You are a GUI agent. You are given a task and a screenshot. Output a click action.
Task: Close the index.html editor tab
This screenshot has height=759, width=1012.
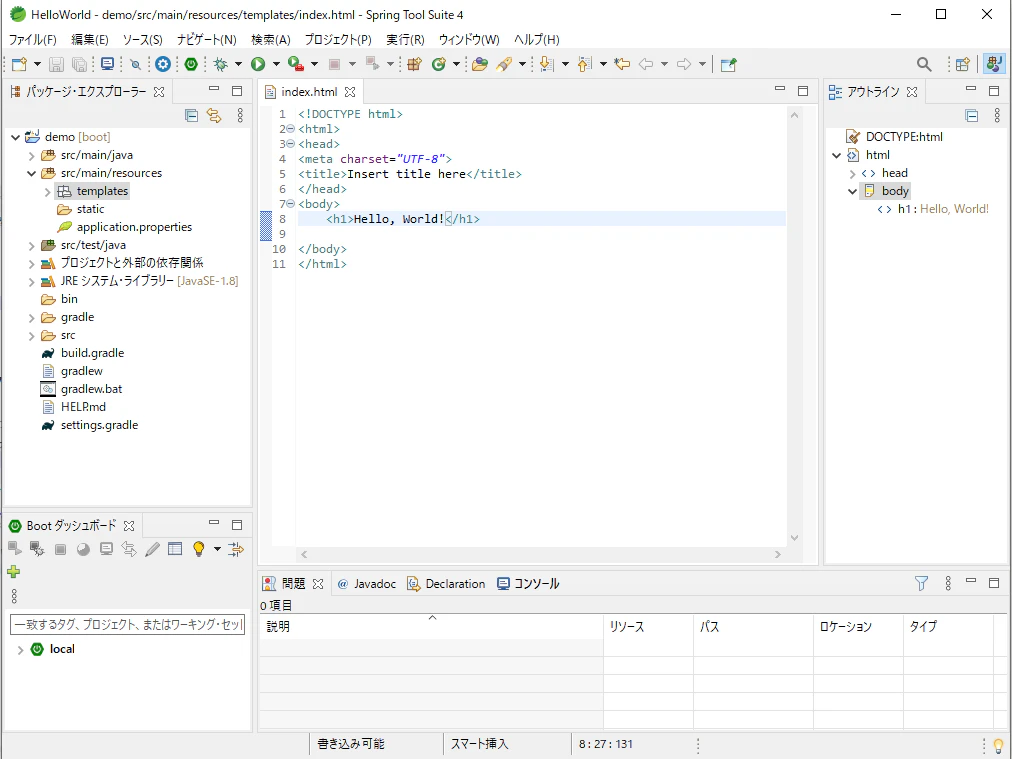[x=350, y=92]
